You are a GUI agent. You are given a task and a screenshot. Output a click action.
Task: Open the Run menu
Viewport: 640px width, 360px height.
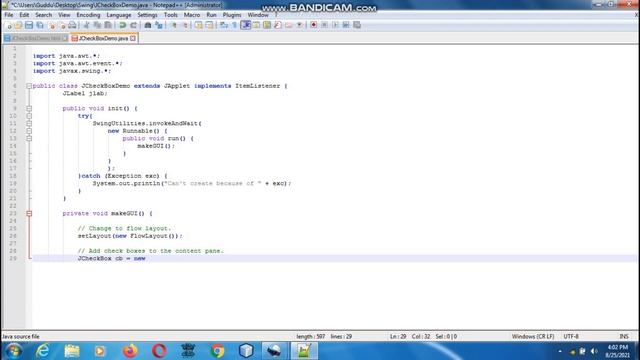pos(211,15)
